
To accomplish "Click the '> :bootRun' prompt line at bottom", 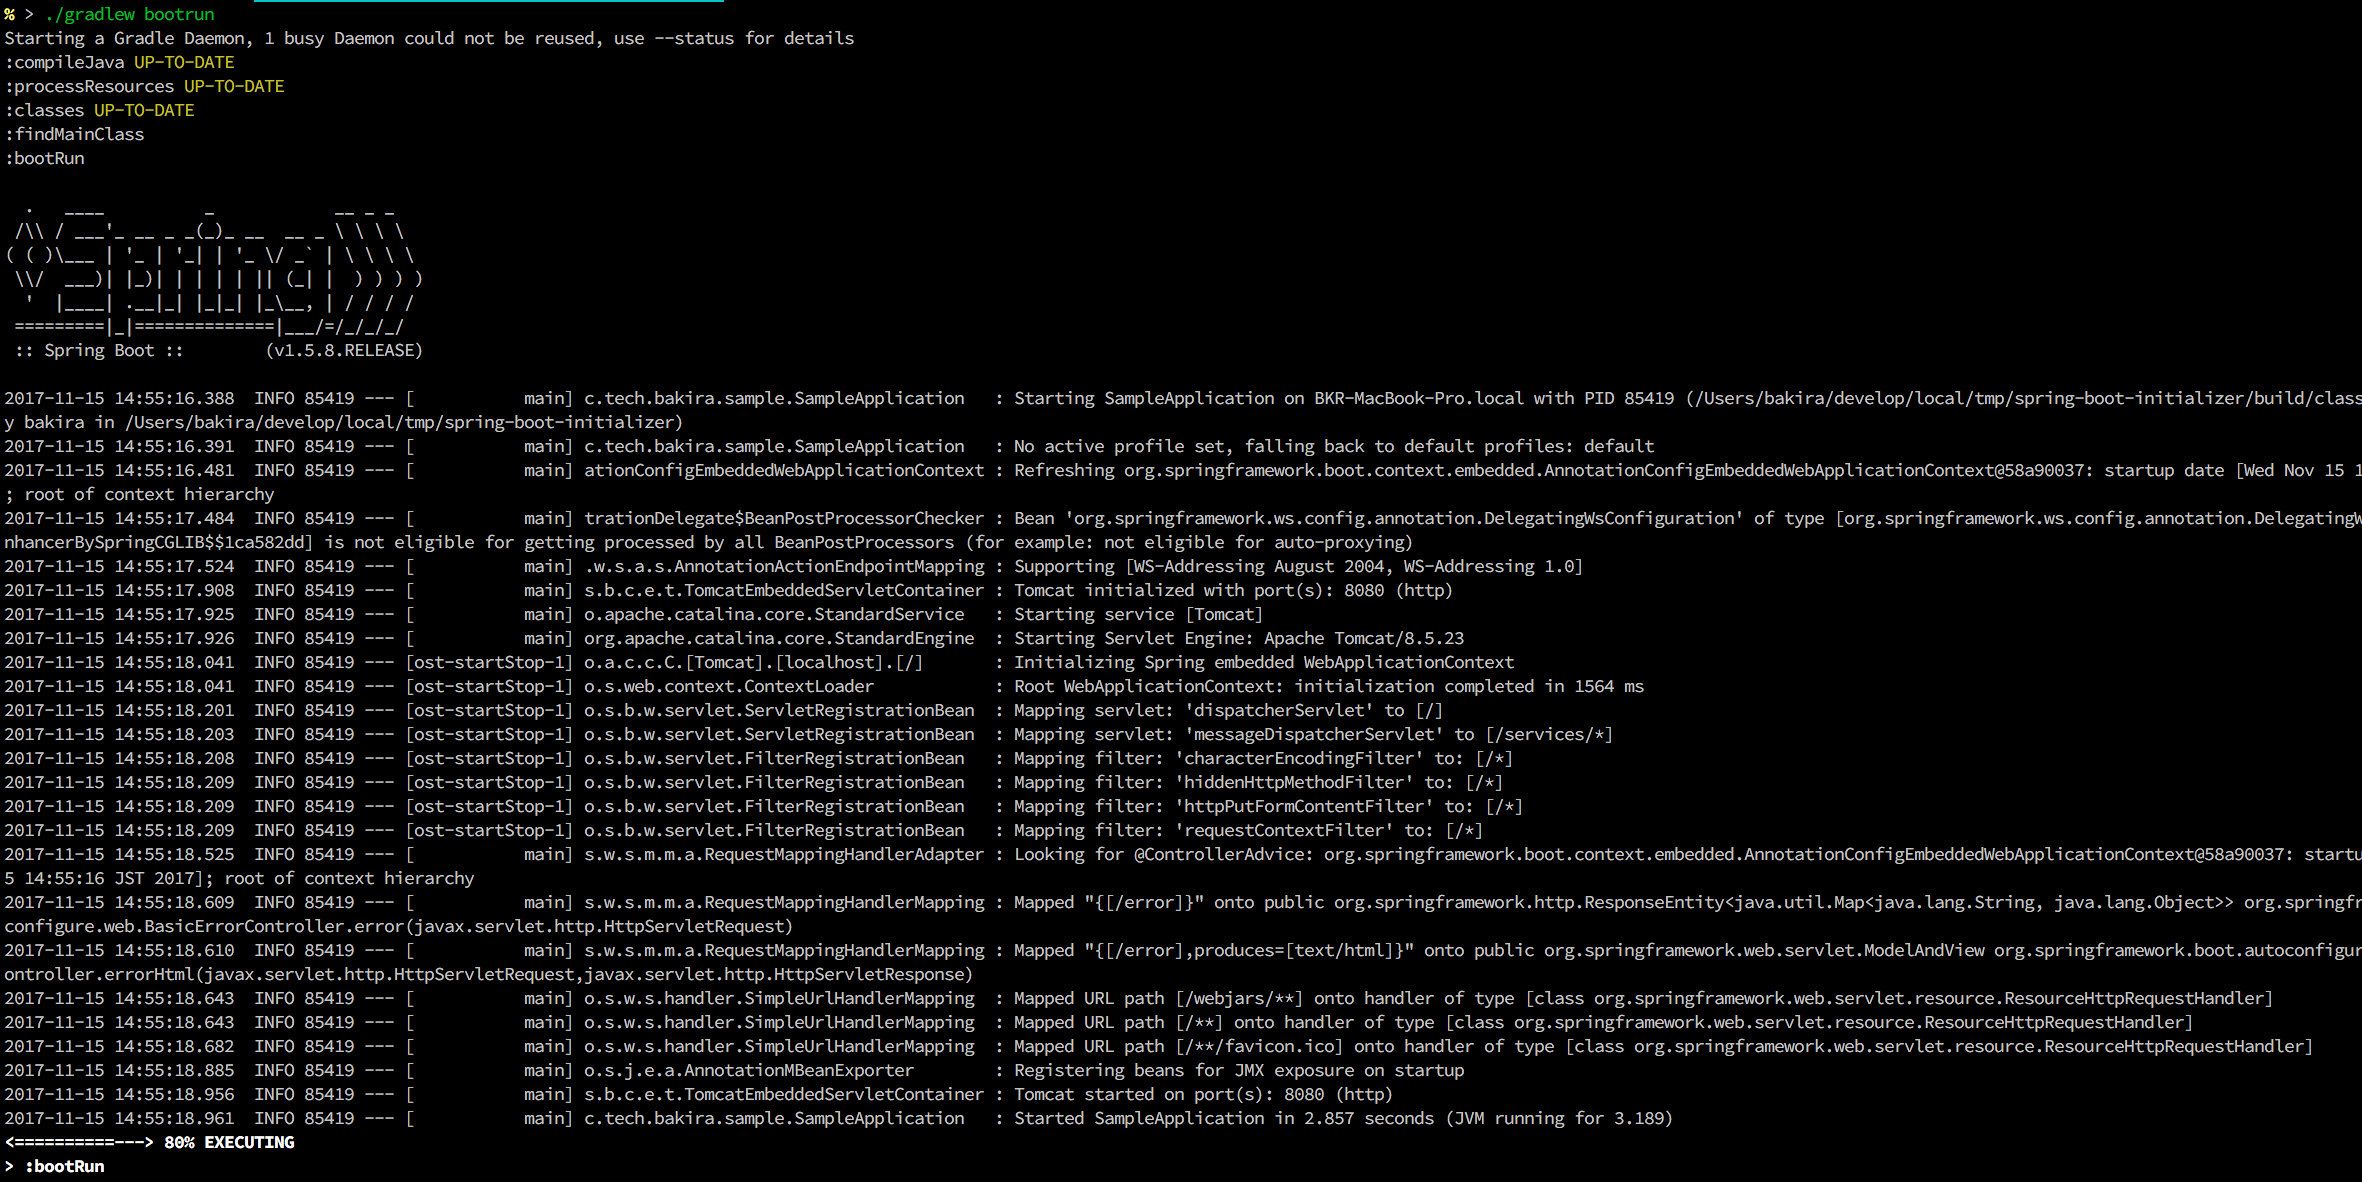I will (x=54, y=1166).
